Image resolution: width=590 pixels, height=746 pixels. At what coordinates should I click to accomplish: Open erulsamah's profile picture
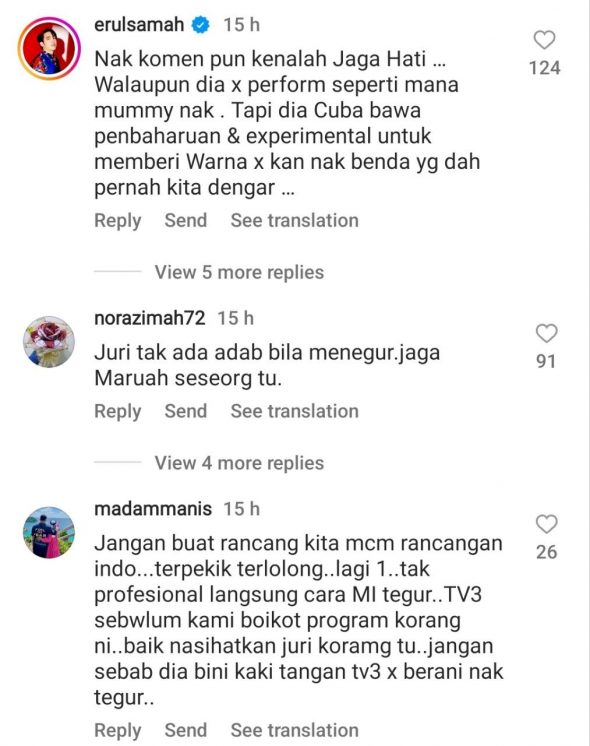(x=49, y=49)
